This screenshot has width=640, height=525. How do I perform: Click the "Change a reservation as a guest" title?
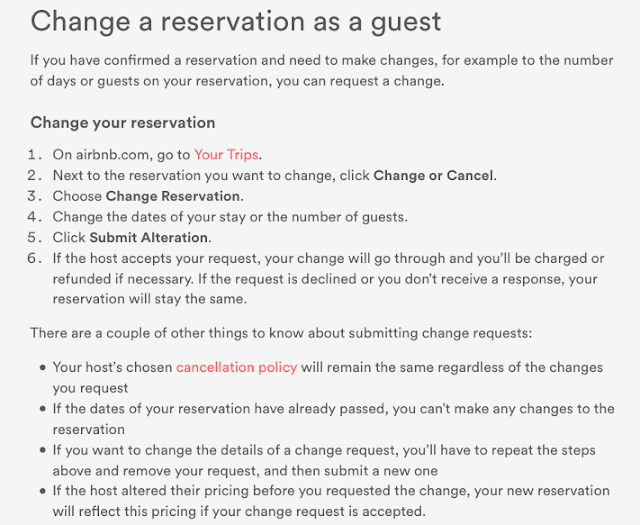pos(235,20)
